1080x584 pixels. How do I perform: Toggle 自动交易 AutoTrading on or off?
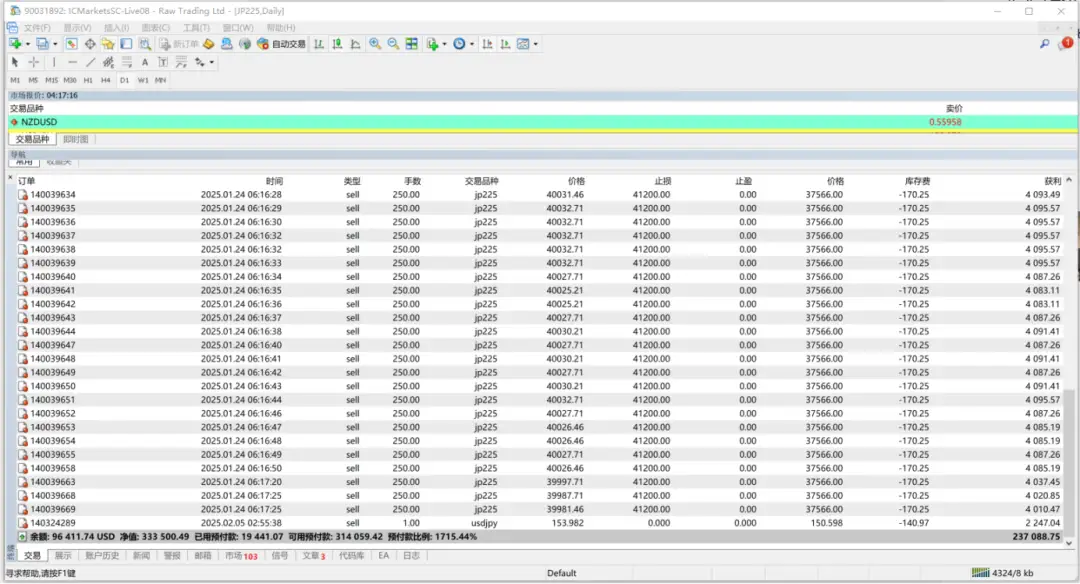(281, 44)
